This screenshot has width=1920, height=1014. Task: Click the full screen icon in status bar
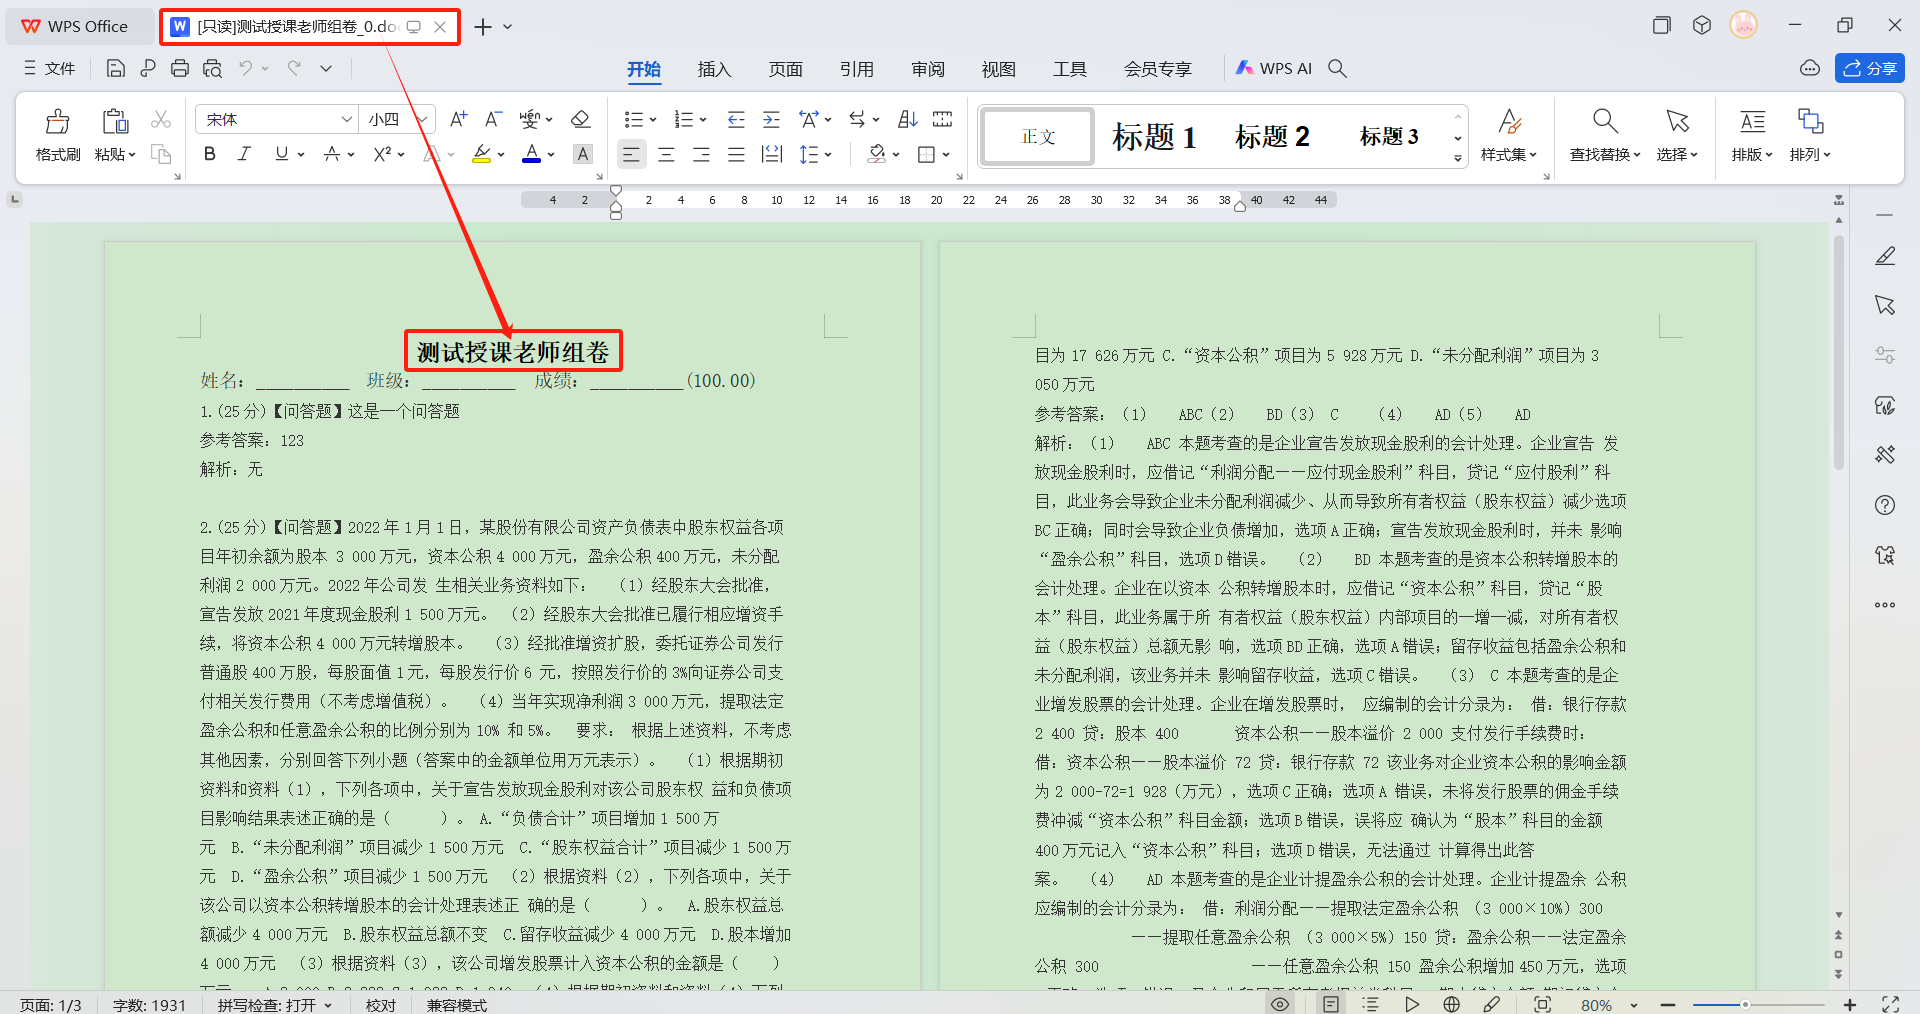(1887, 1005)
